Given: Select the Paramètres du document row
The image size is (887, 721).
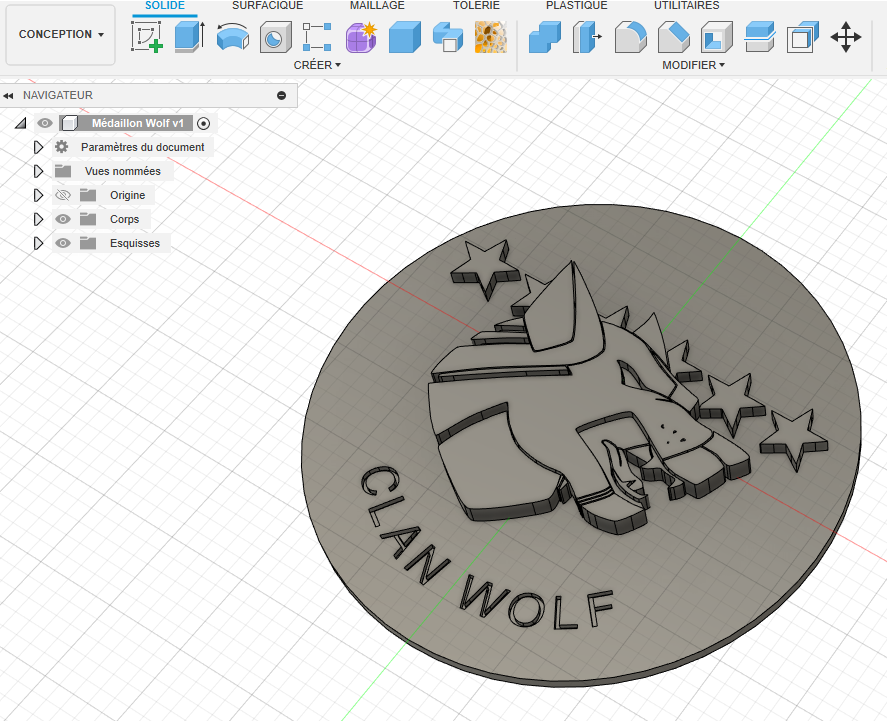Looking at the screenshot, I should [132, 147].
